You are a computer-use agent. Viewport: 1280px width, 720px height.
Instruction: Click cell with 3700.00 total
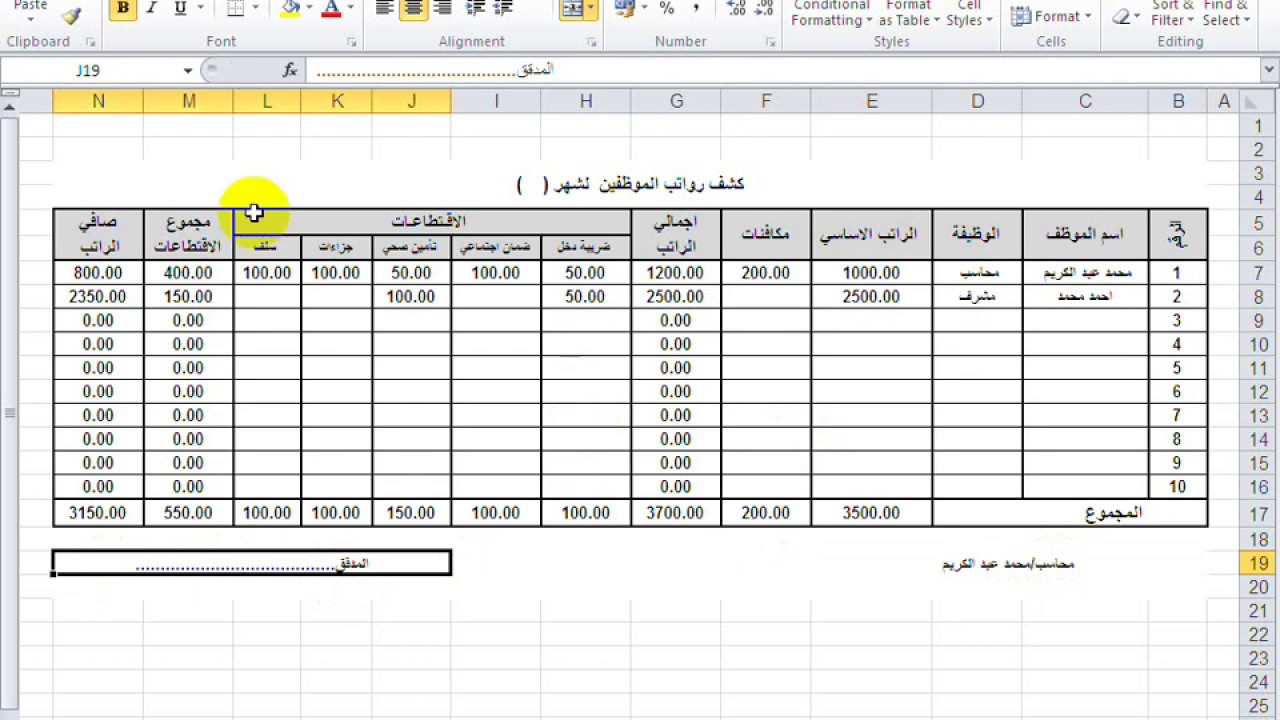pyautogui.click(x=676, y=513)
